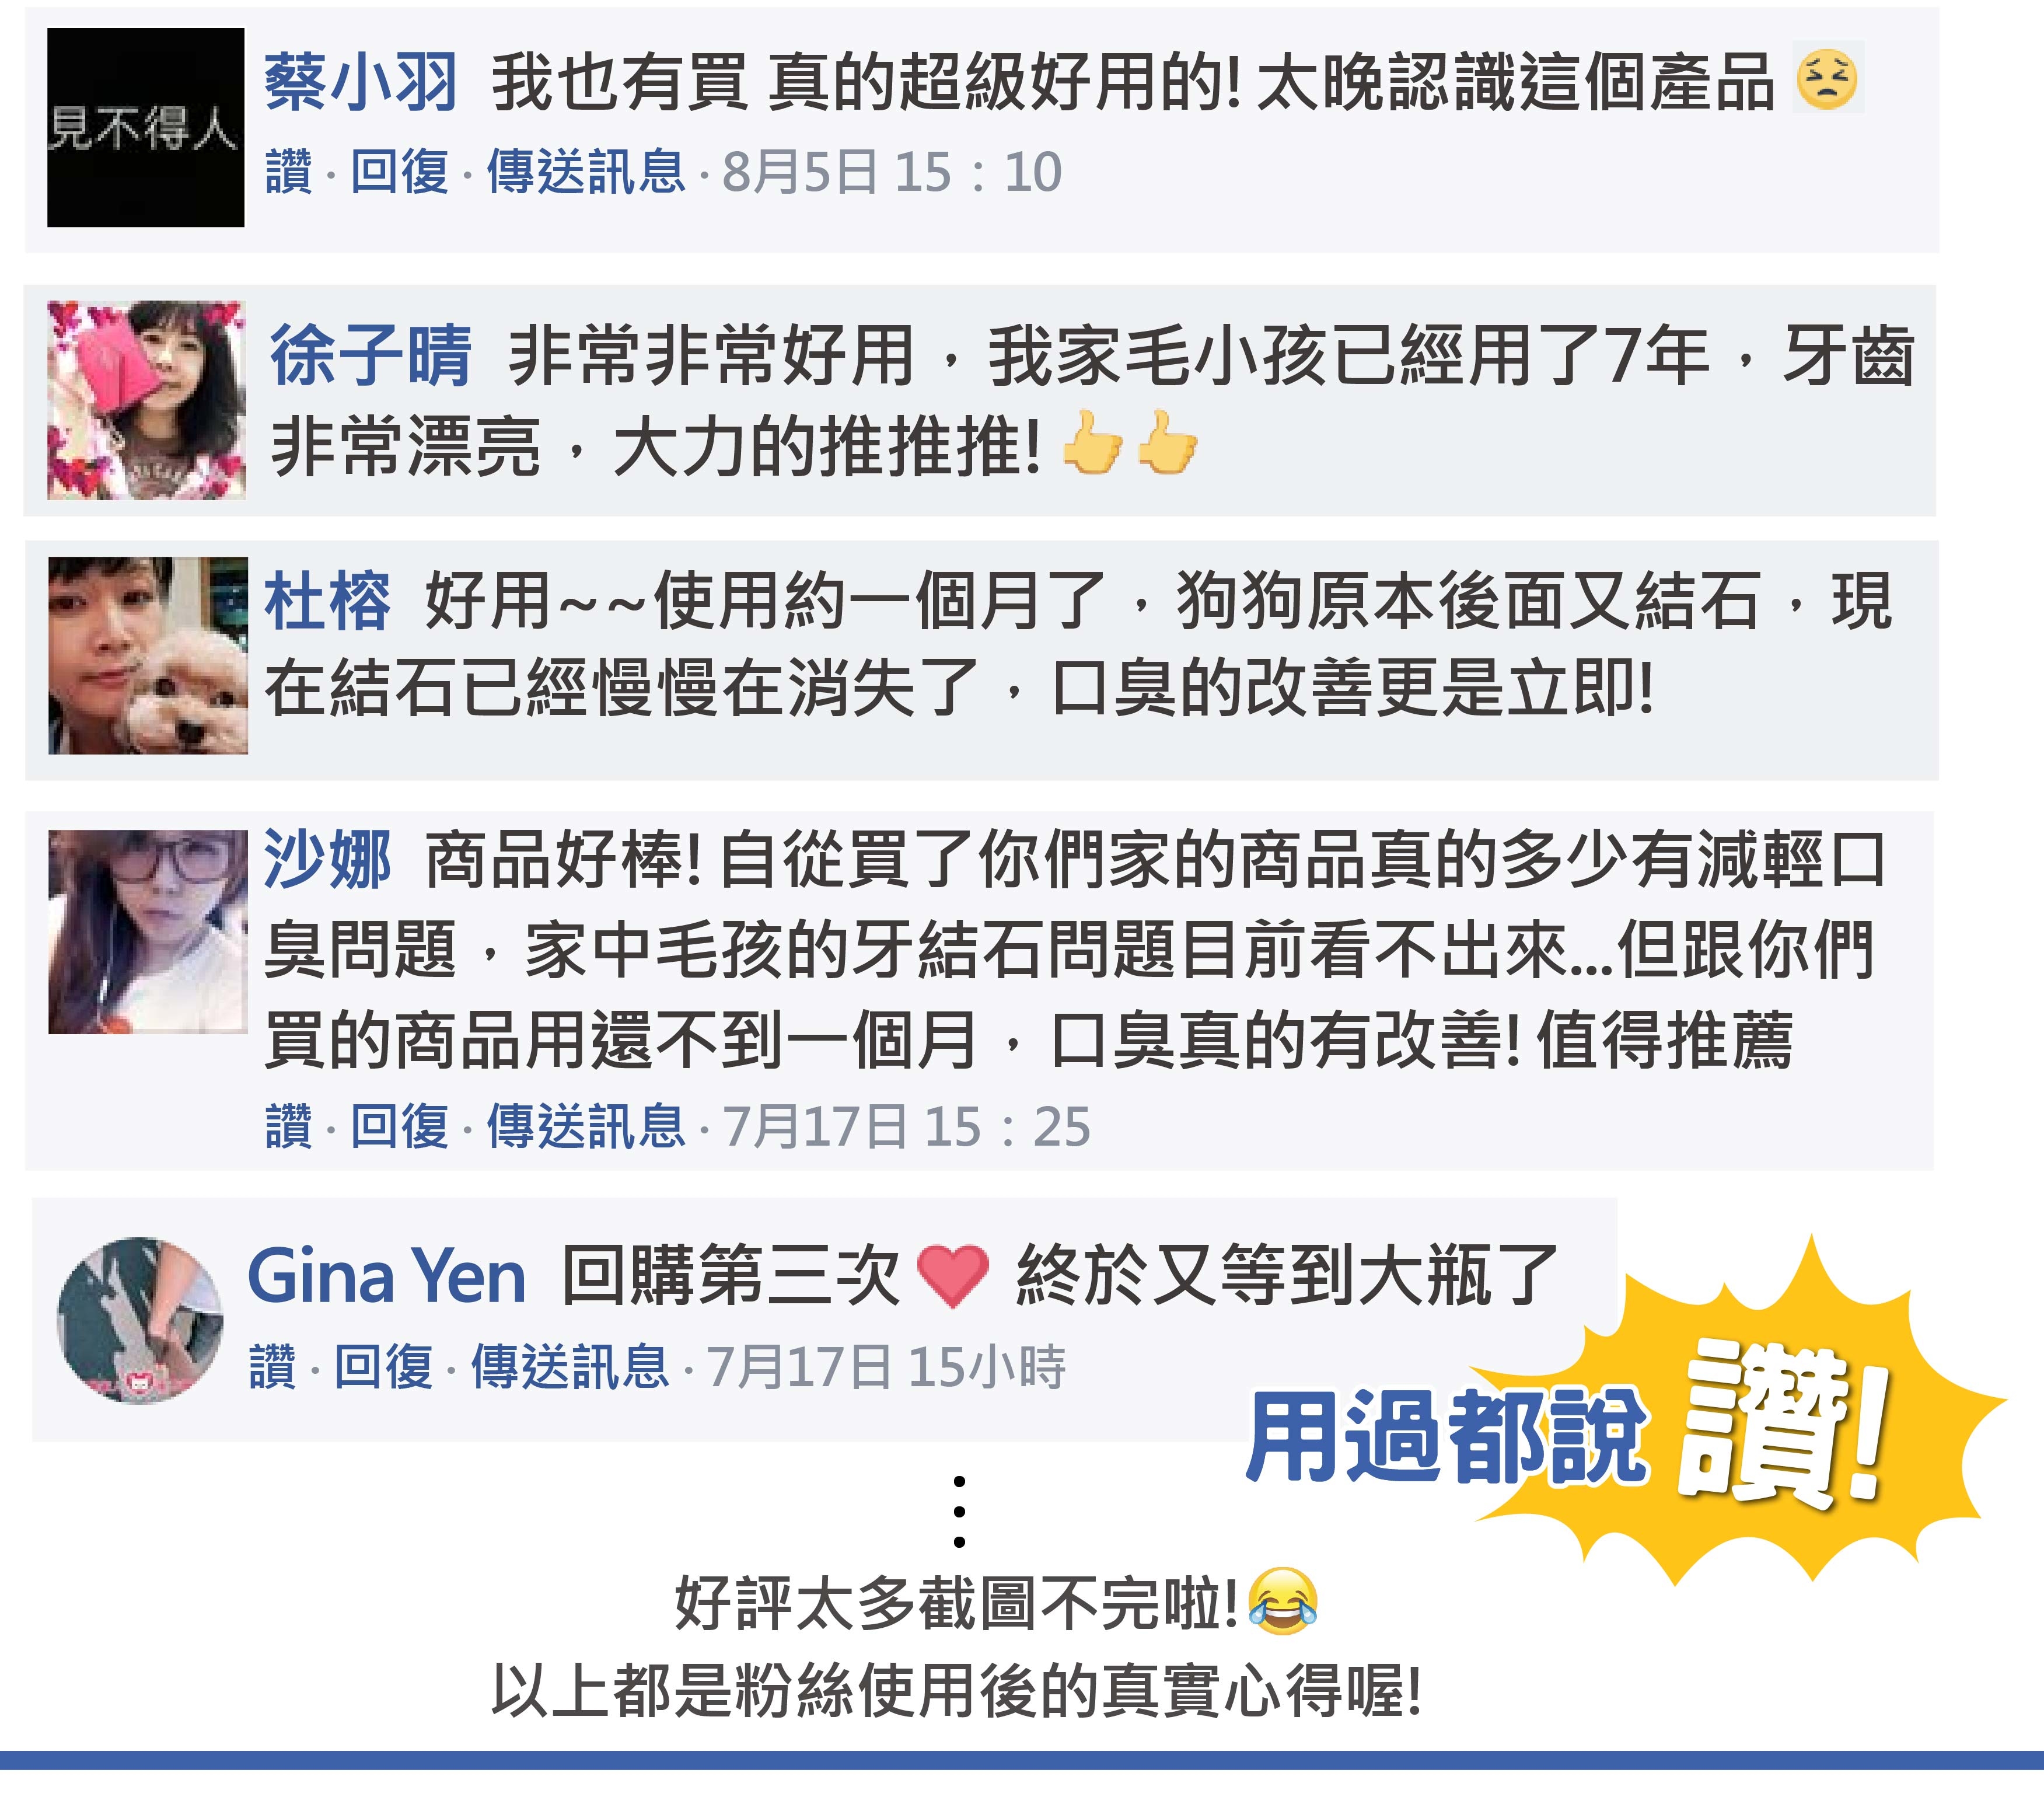This screenshot has width=2044, height=1804.
Task: Click the 沙娜 commenter name
Action: click(x=327, y=860)
